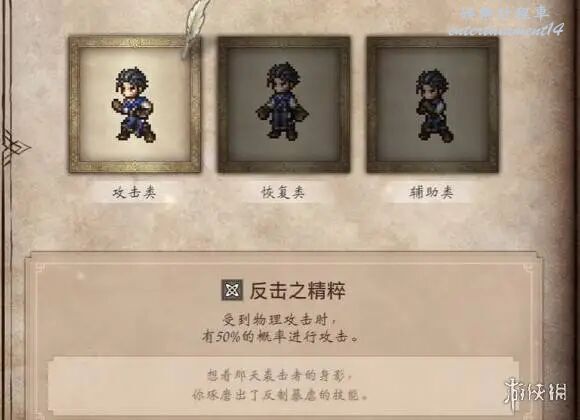Click the skill flavor text box

pyautogui.click(x=283, y=386)
